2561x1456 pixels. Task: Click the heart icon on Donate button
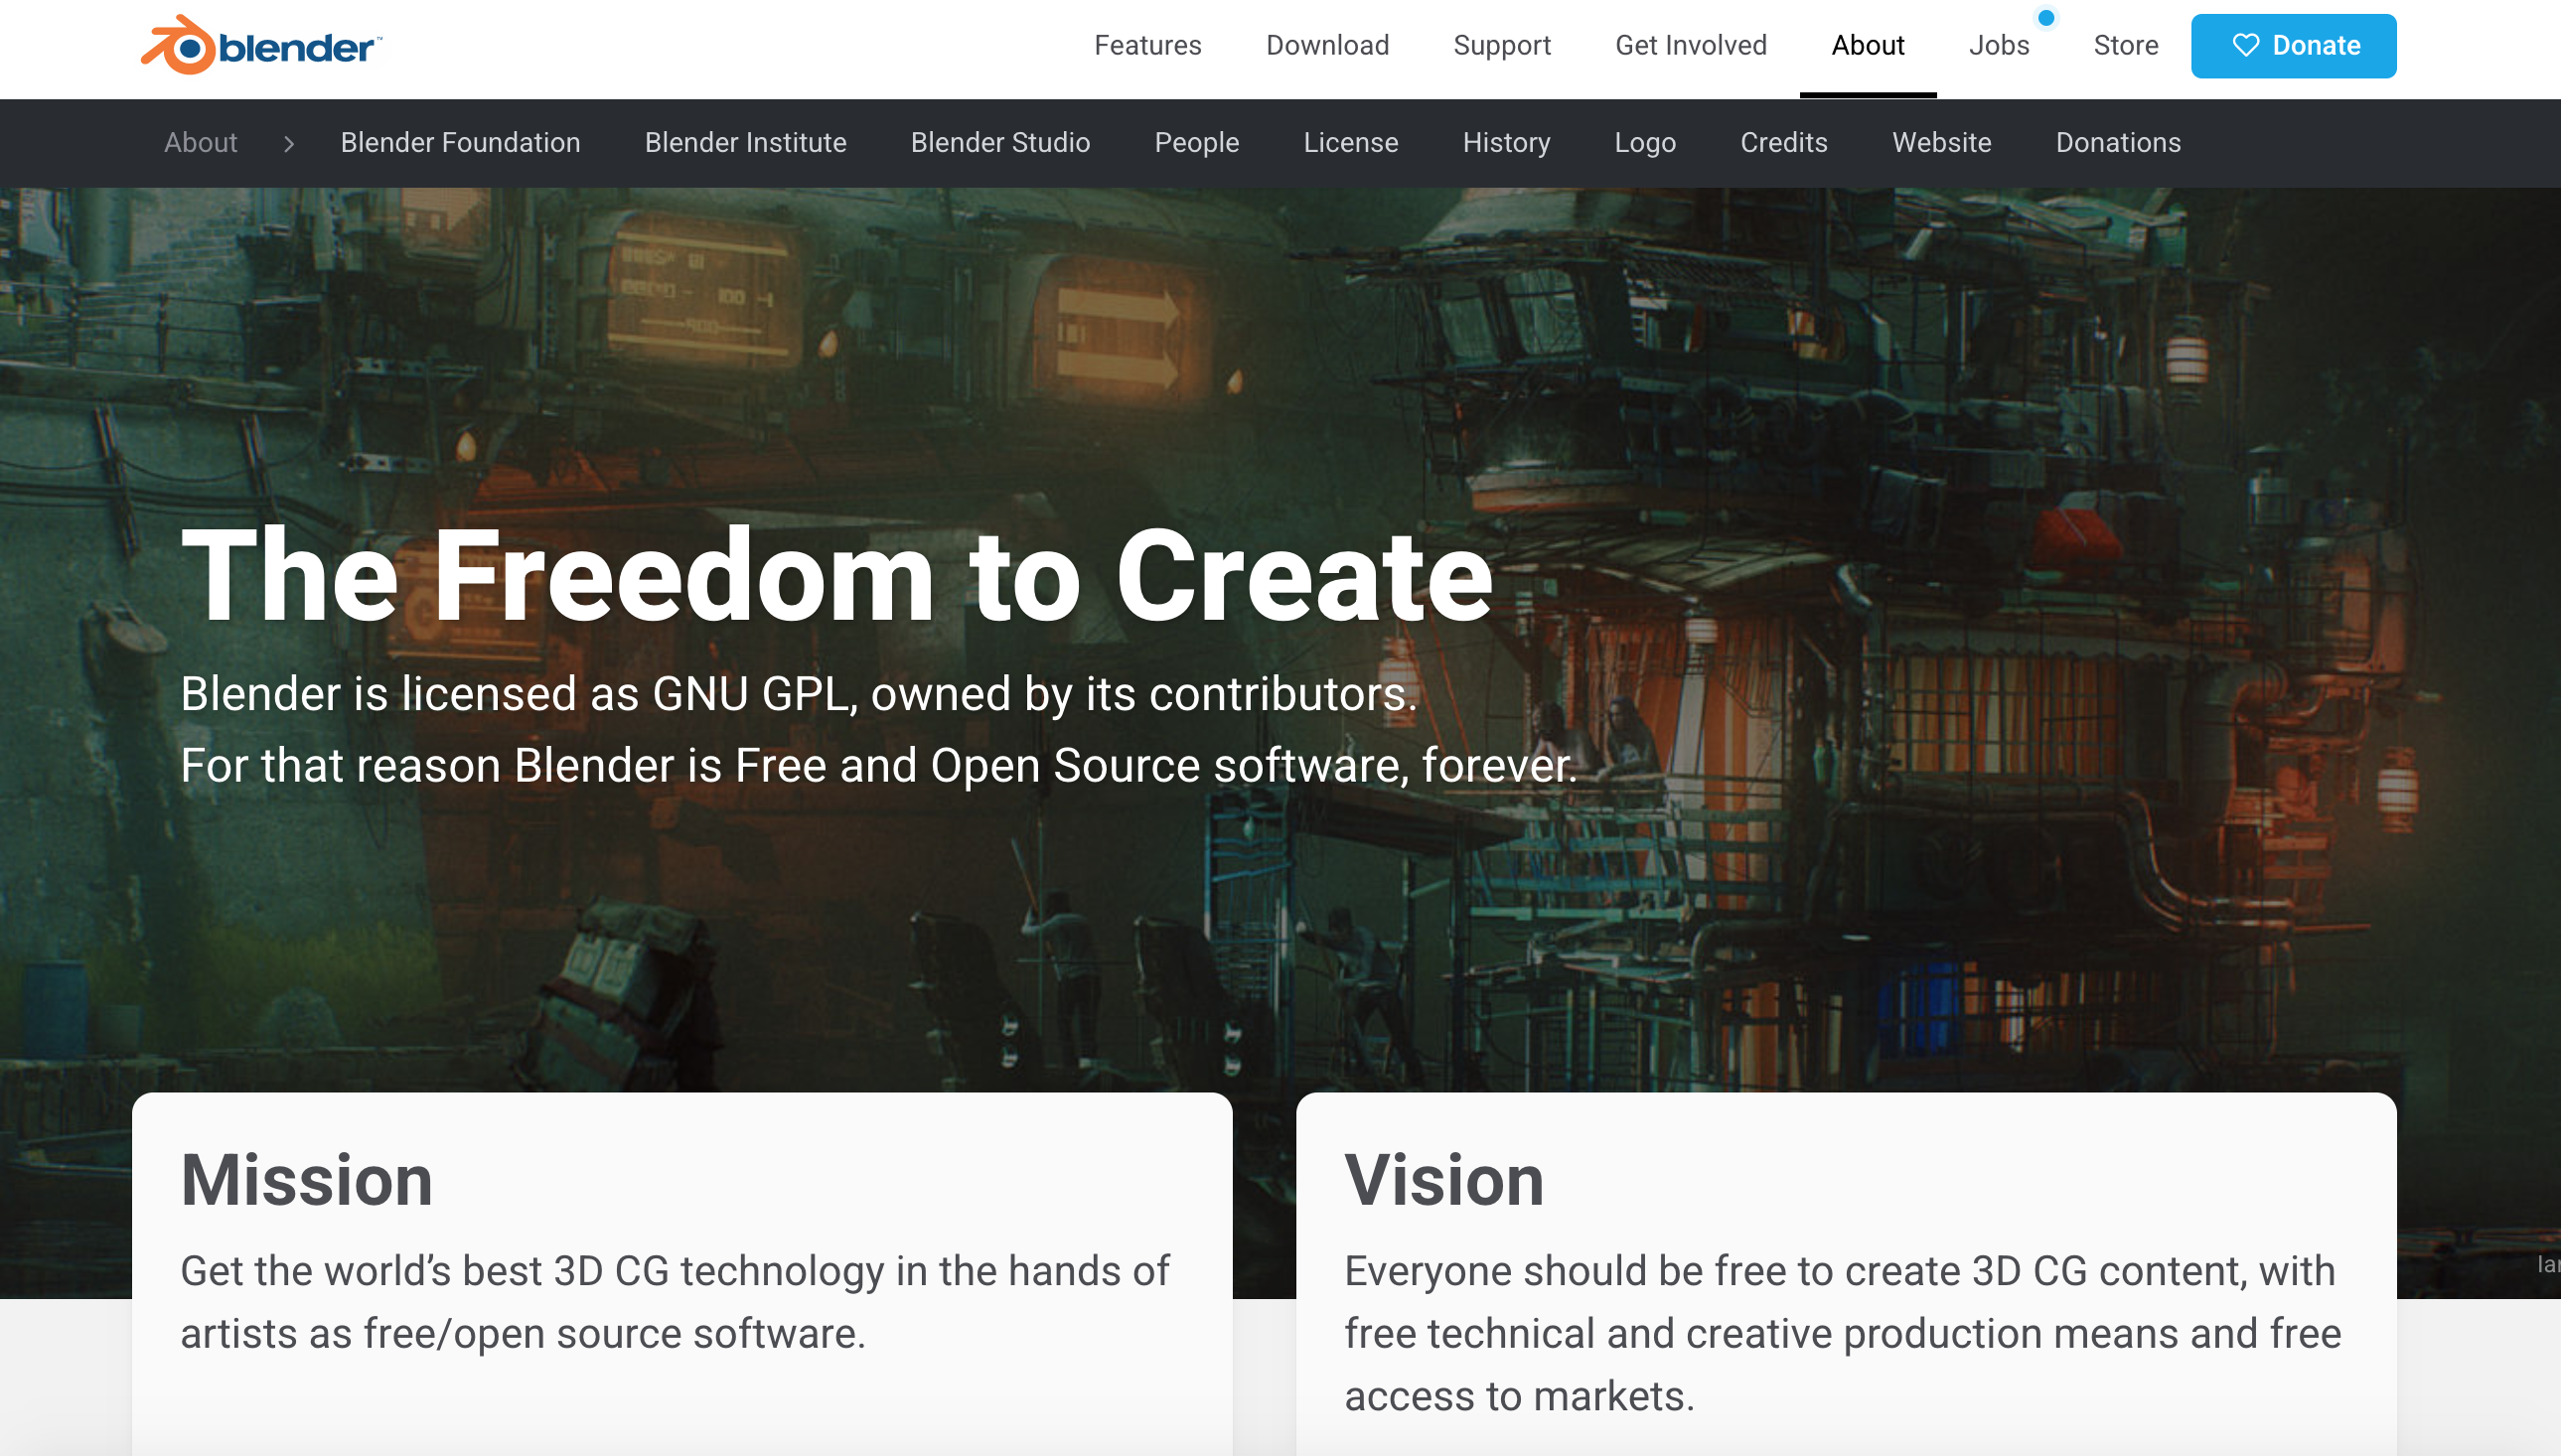[2245, 45]
